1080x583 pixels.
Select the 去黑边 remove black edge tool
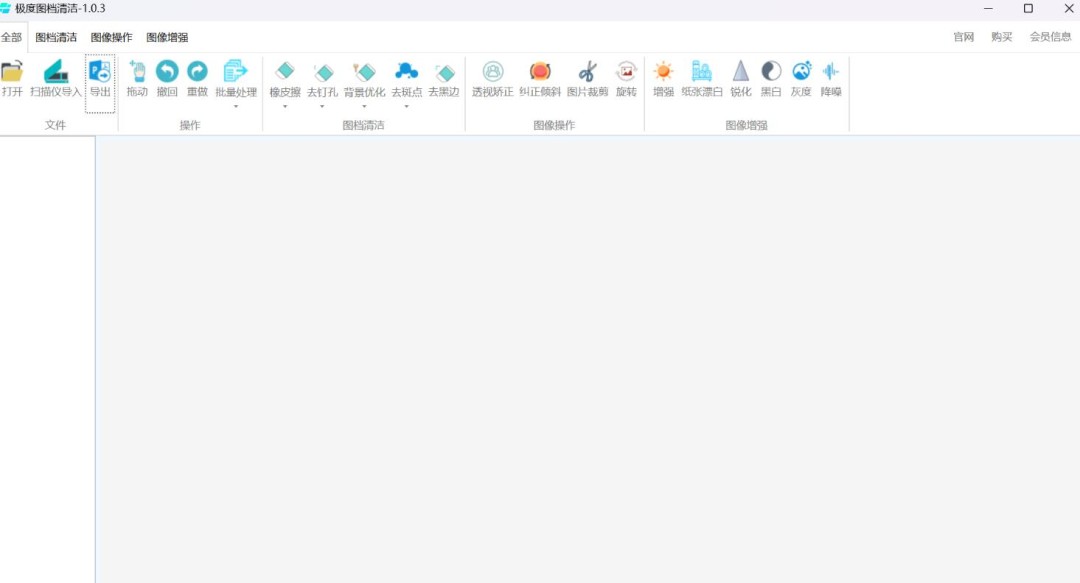(444, 72)
